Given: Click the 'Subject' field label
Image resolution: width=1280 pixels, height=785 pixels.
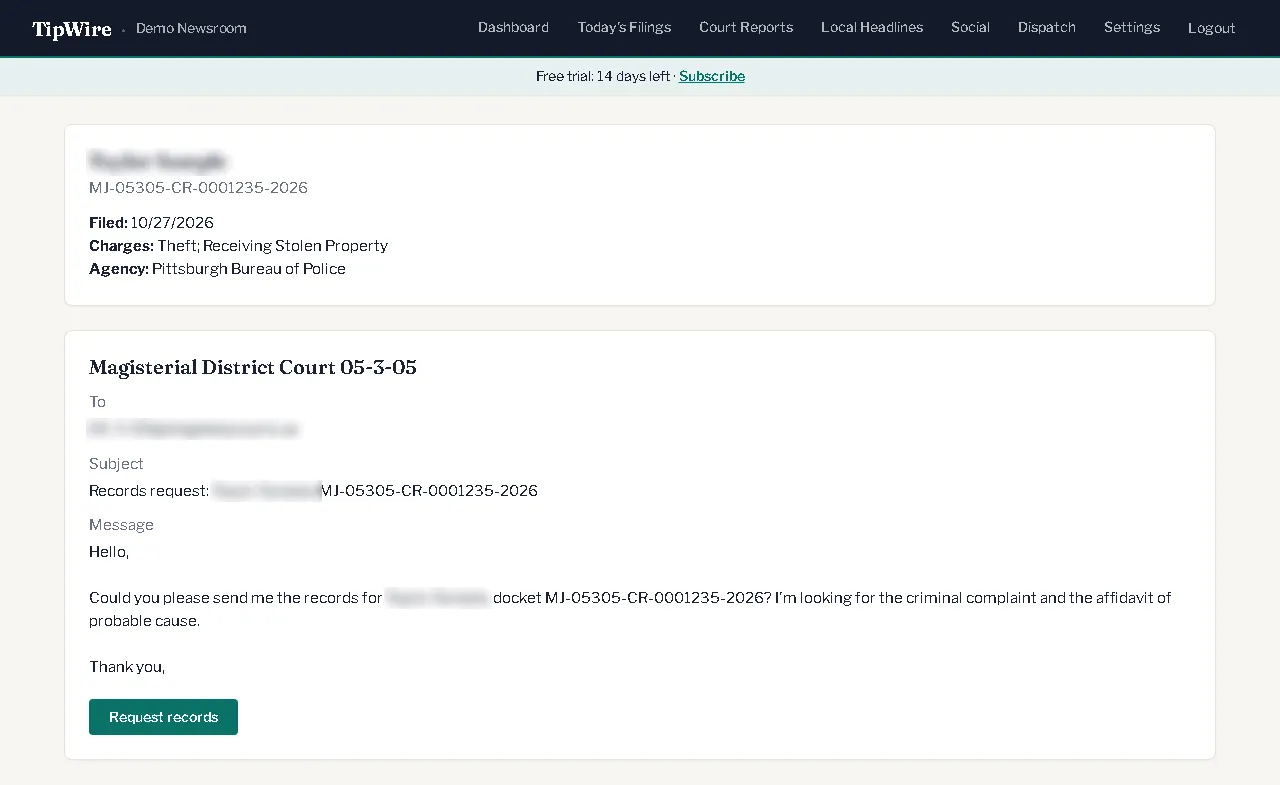Looking at the screenshot, I should tap(116, 464).
